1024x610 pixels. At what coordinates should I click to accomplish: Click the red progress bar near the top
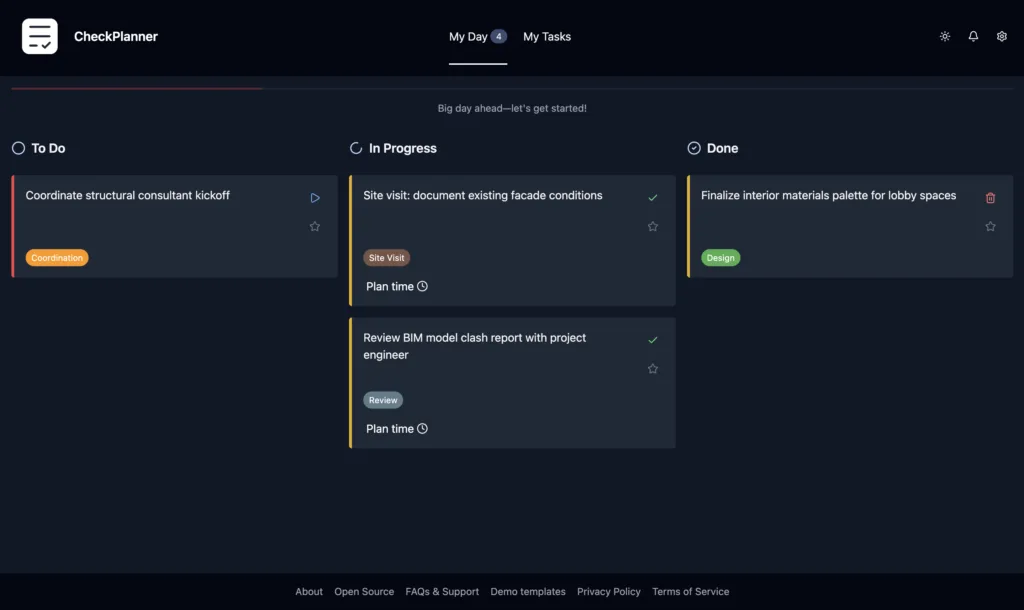pos(136,87)
